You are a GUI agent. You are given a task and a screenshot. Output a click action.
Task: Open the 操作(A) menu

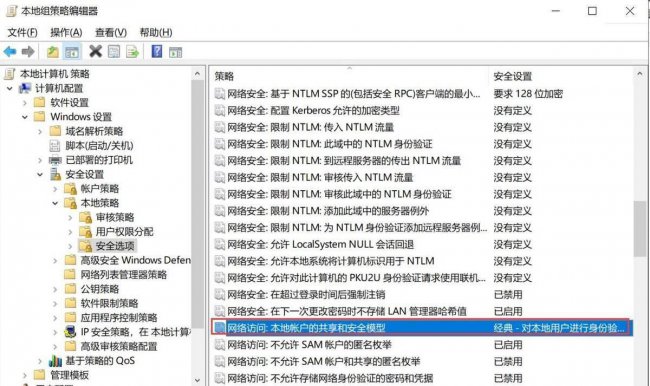66,32
